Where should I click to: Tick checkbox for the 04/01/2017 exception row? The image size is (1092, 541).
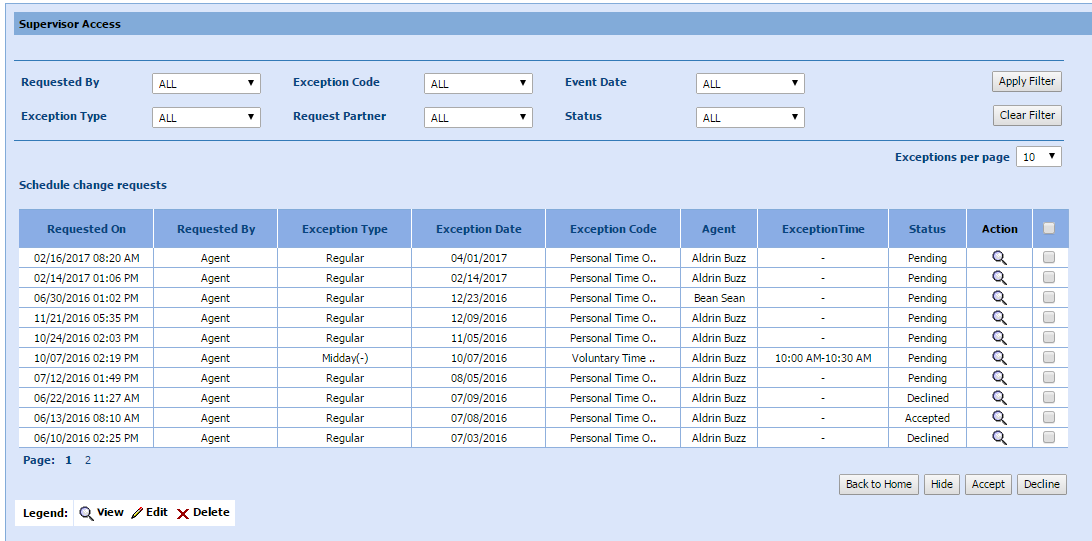click(x=1049, y=258)
